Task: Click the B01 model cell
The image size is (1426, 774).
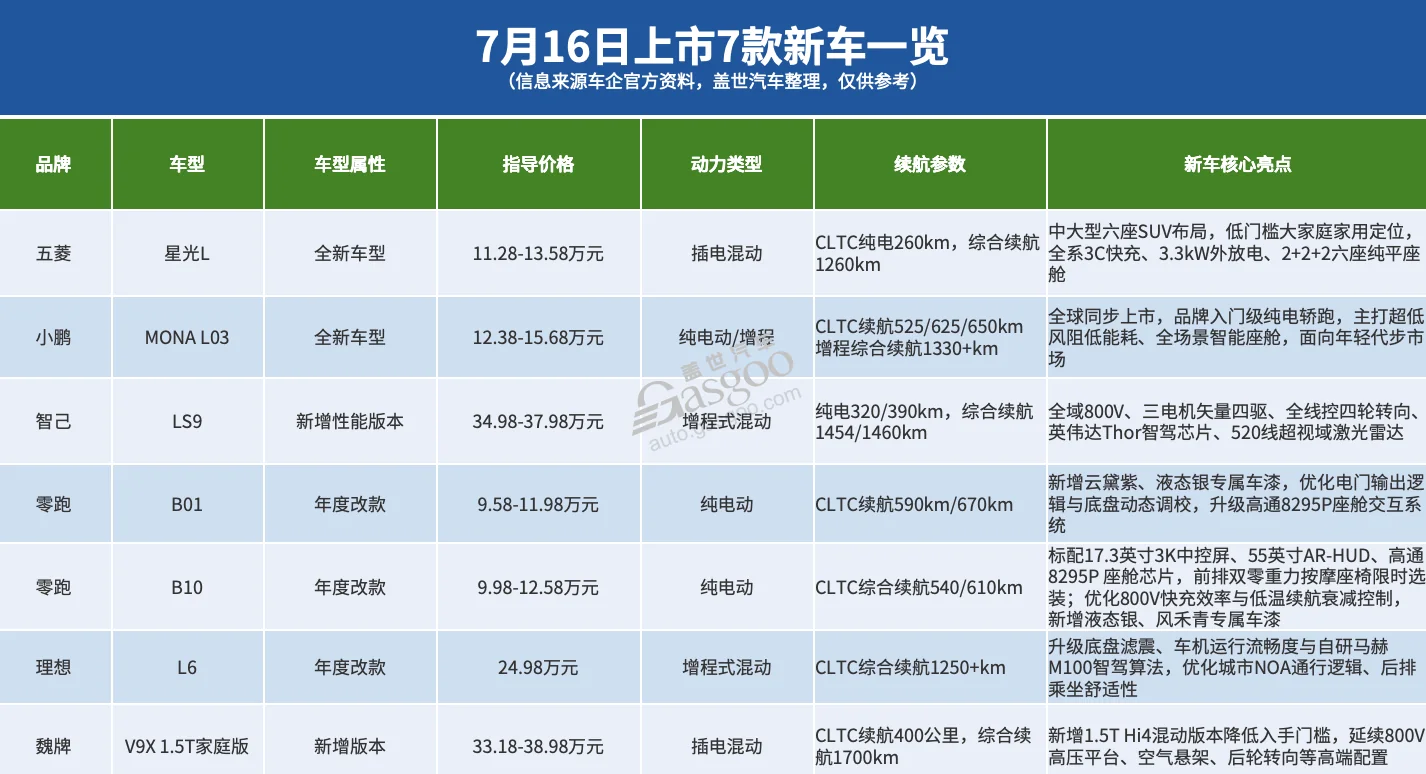Action: click(187, 504)
